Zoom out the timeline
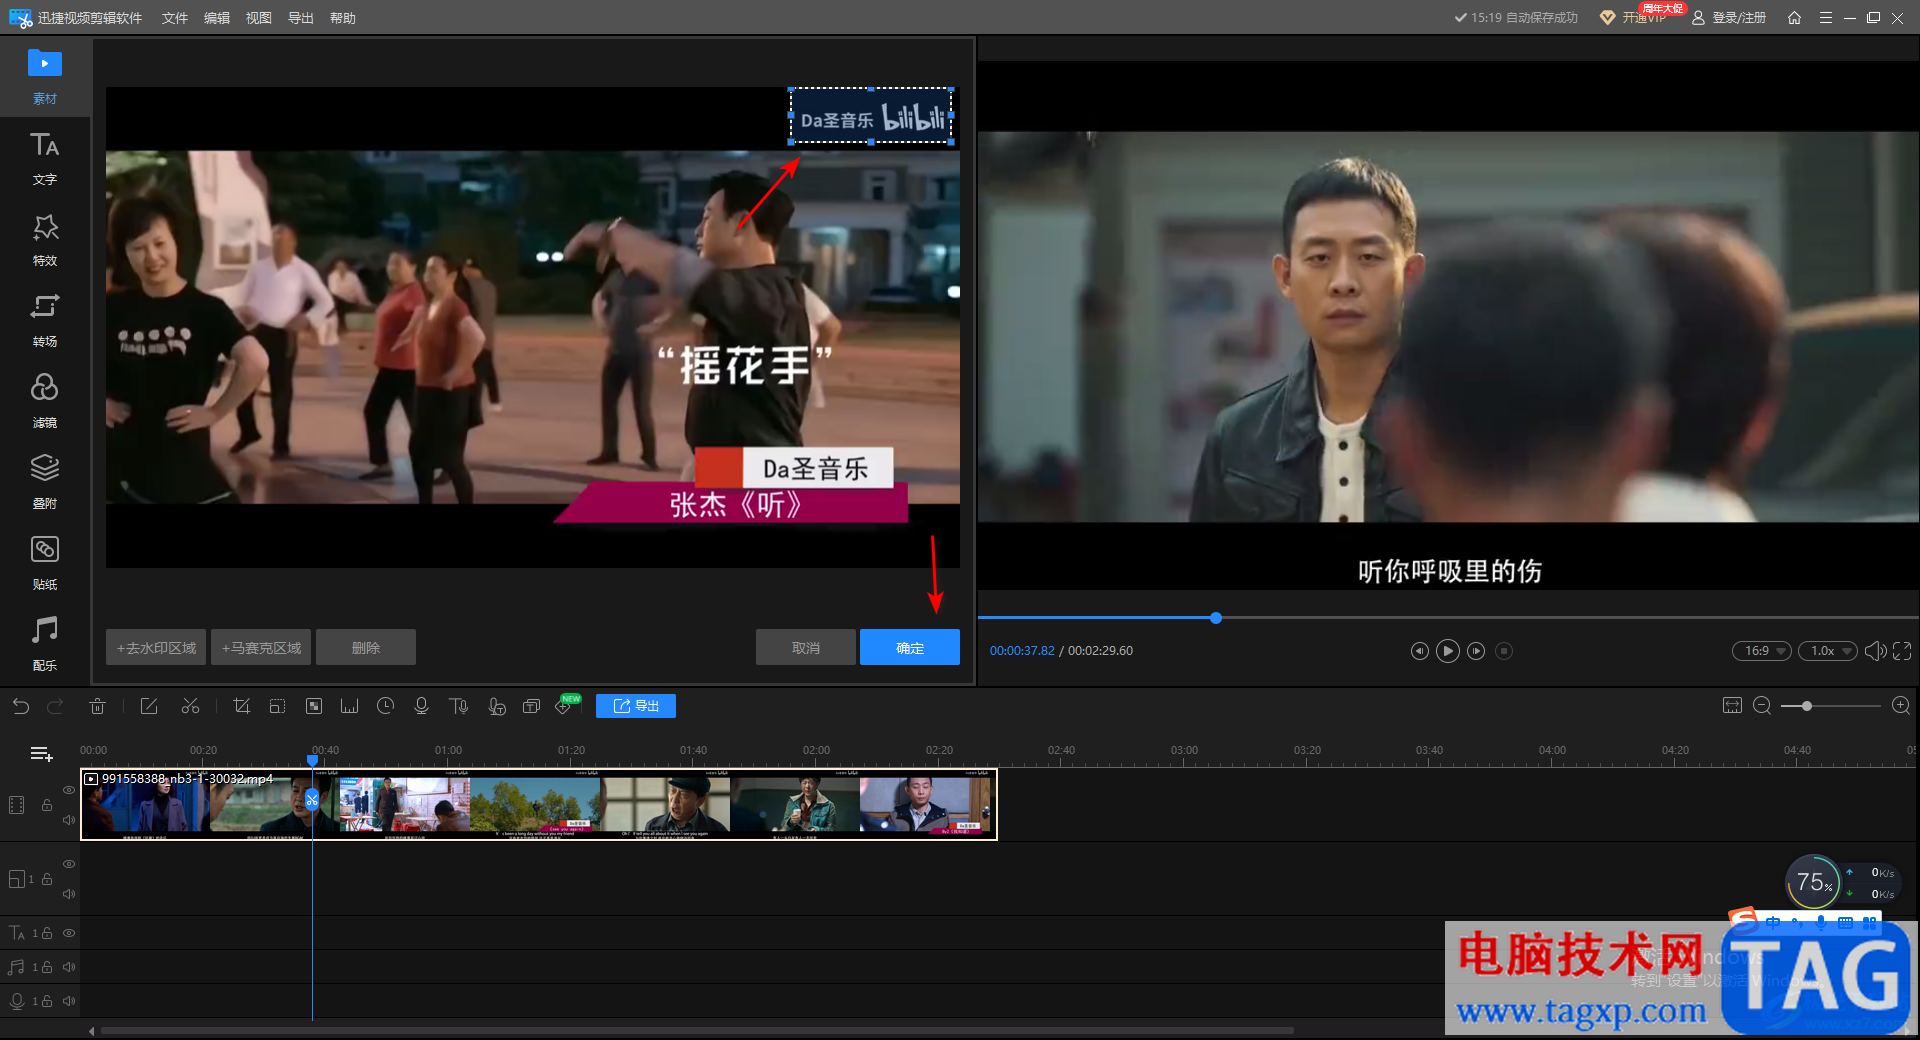This screenshot has width=1920, height=1040. click(x=1762, y=706)
